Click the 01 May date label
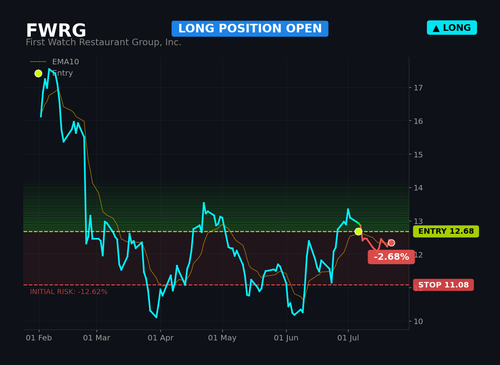Viewport: 500px width, 365px height. (x=222, y=338)
